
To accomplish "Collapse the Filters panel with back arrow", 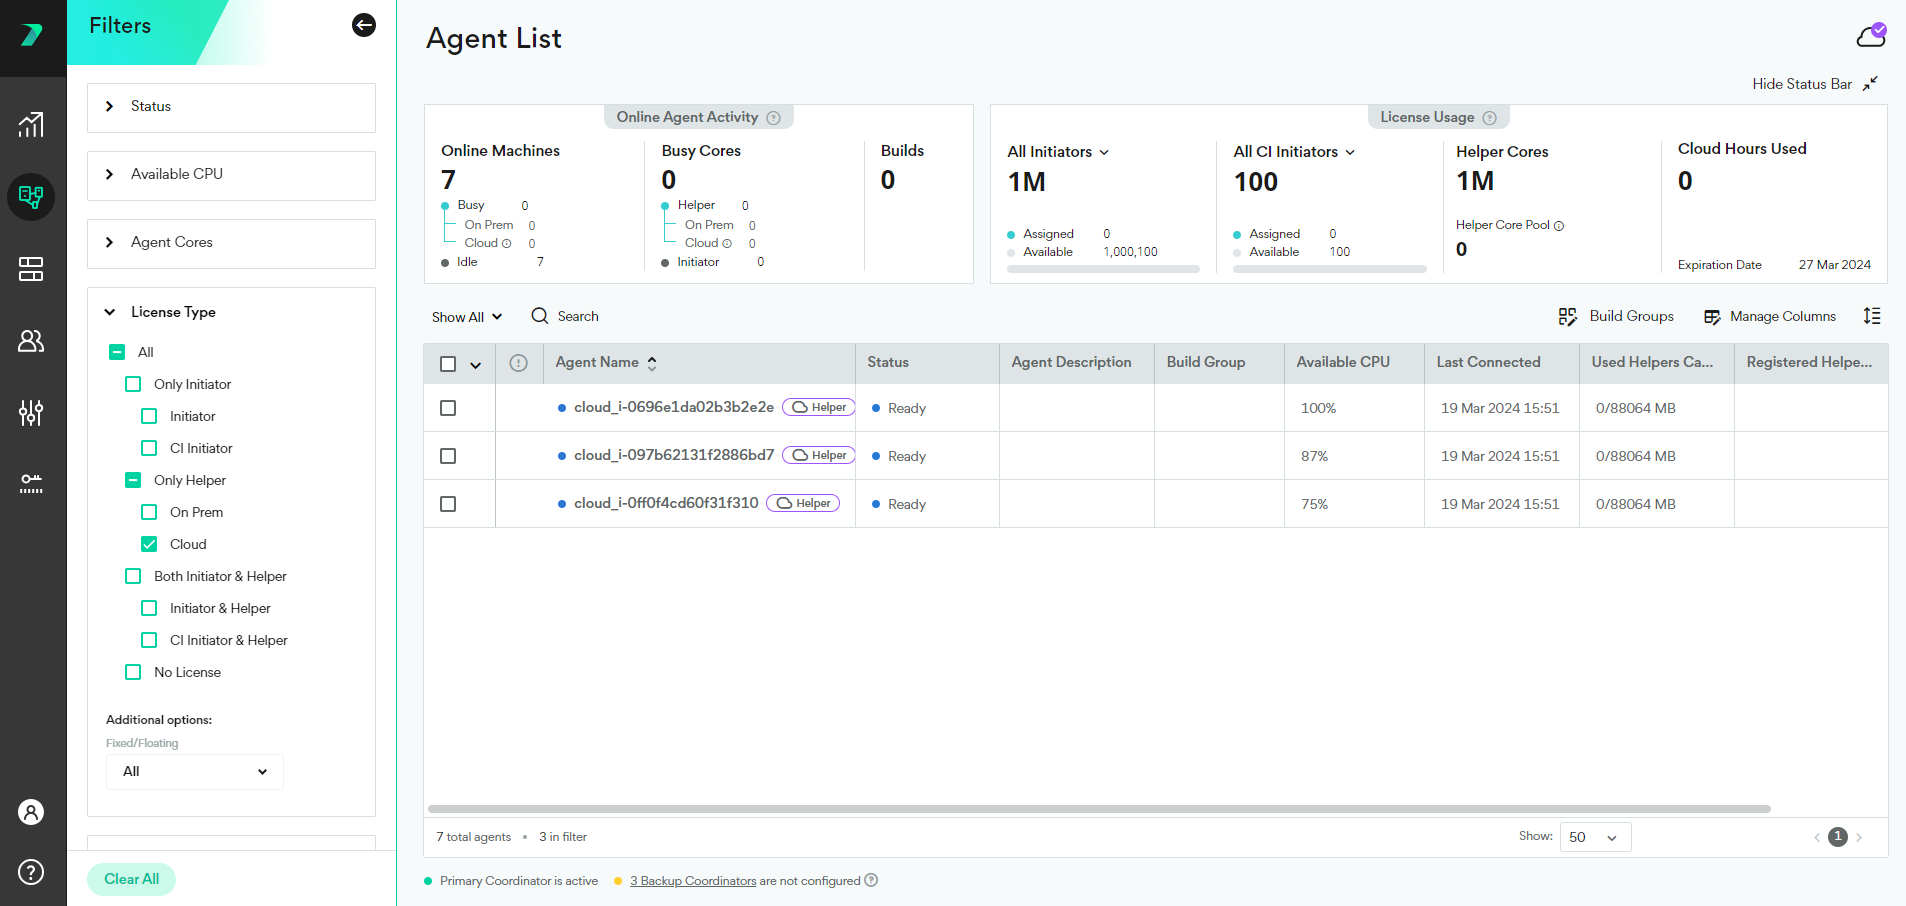I will pyautogui.click(x=364, y=26).
